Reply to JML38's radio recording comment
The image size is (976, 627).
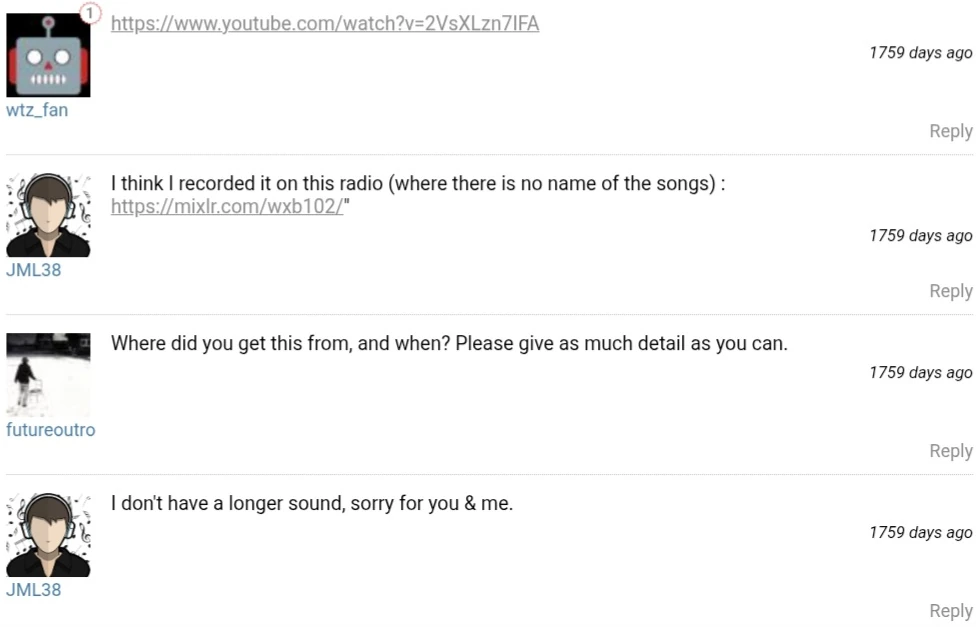coord(950,291)
